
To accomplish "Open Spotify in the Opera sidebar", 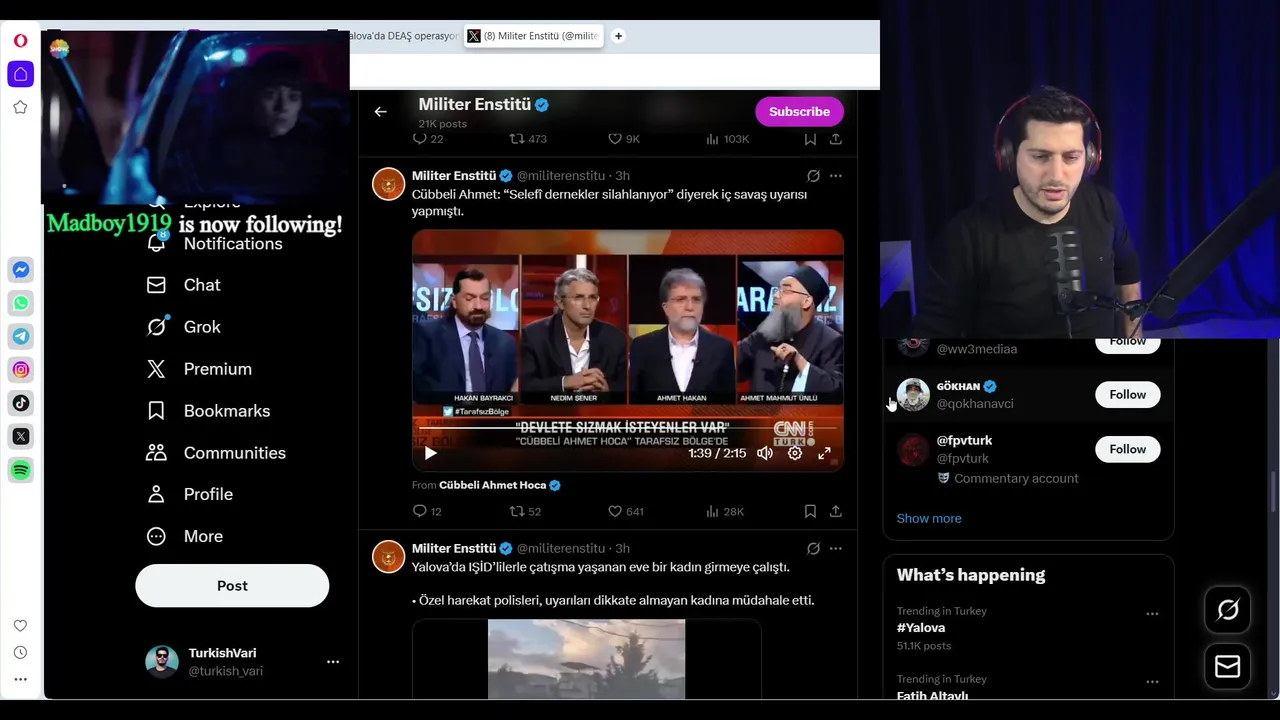I will click(21, 470).
